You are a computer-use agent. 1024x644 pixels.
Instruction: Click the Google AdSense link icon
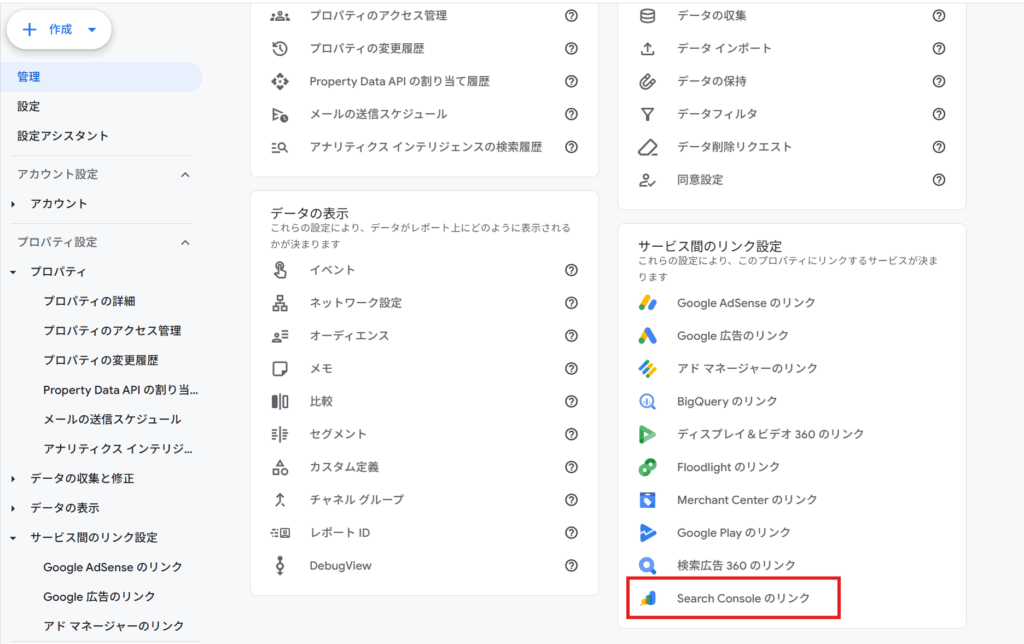[x=647, y=303]
